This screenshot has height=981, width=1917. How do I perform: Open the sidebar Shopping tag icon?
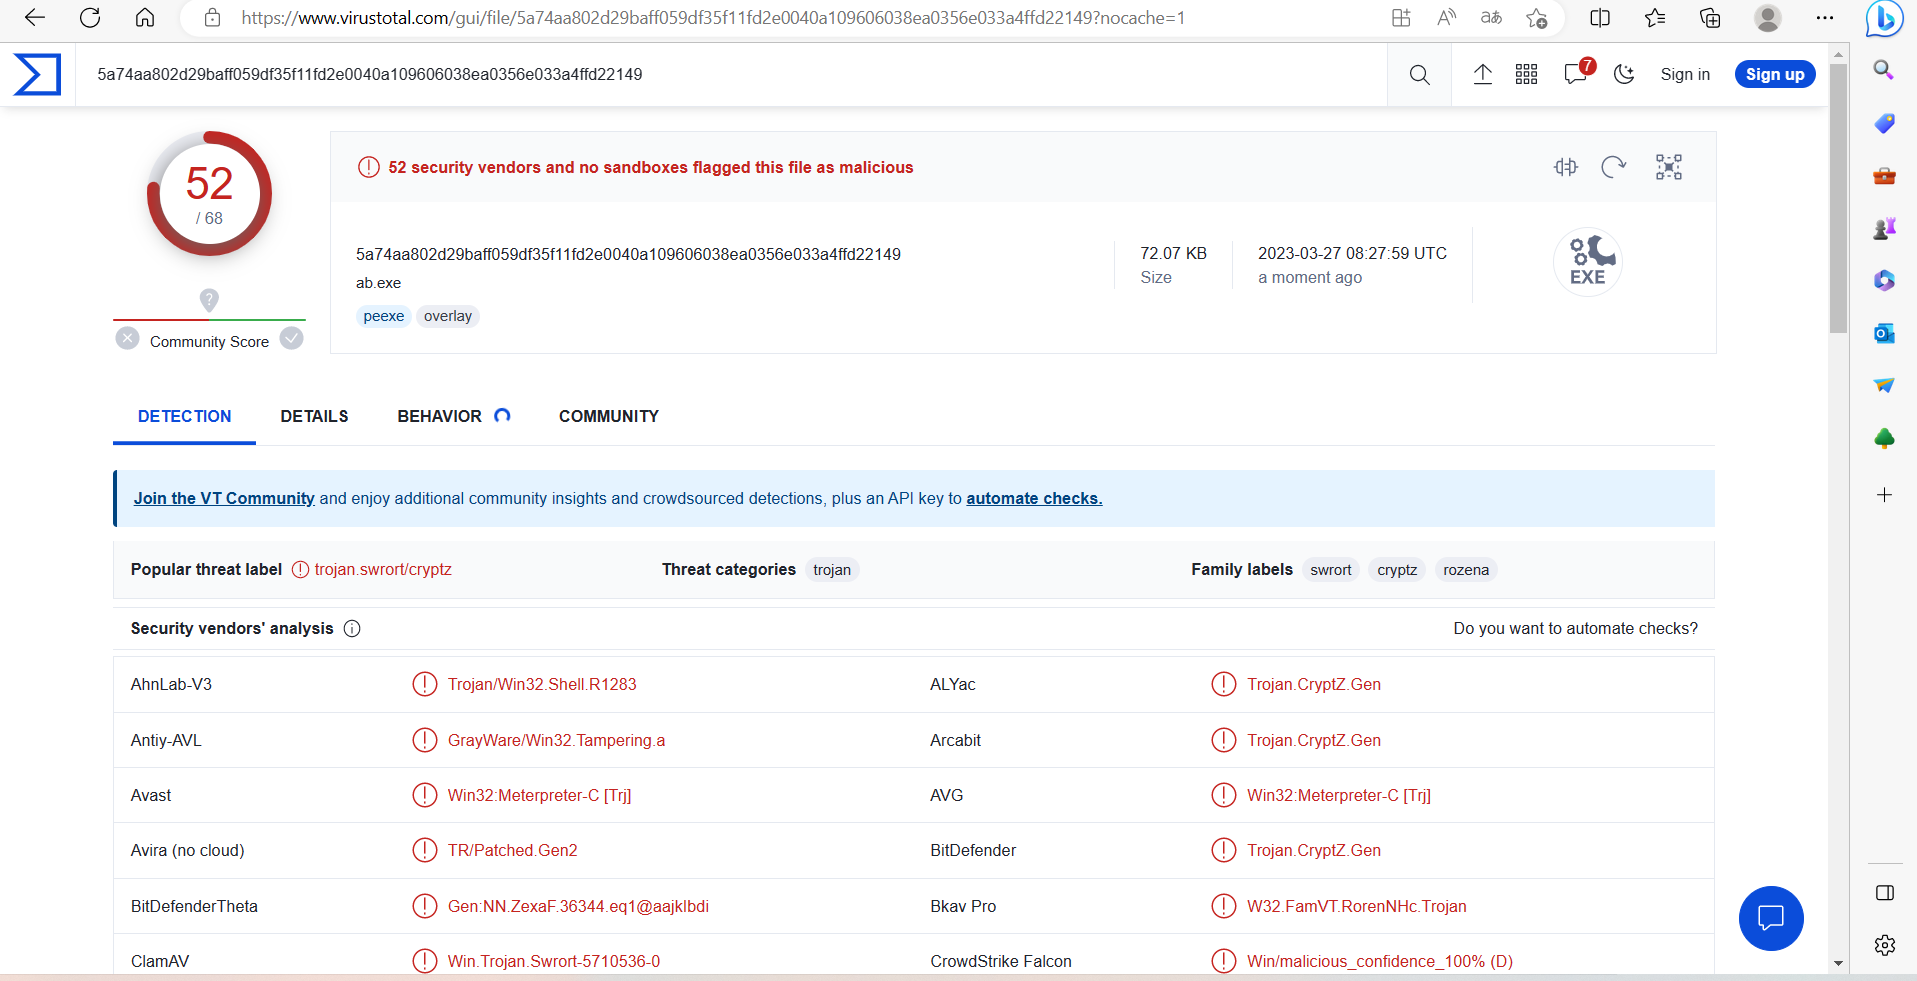[1884, 123]
